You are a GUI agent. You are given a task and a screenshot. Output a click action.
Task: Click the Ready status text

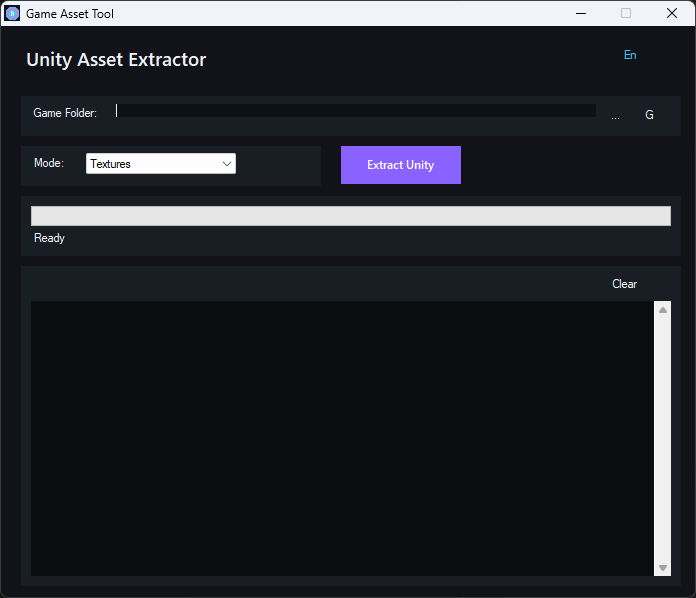49,238
